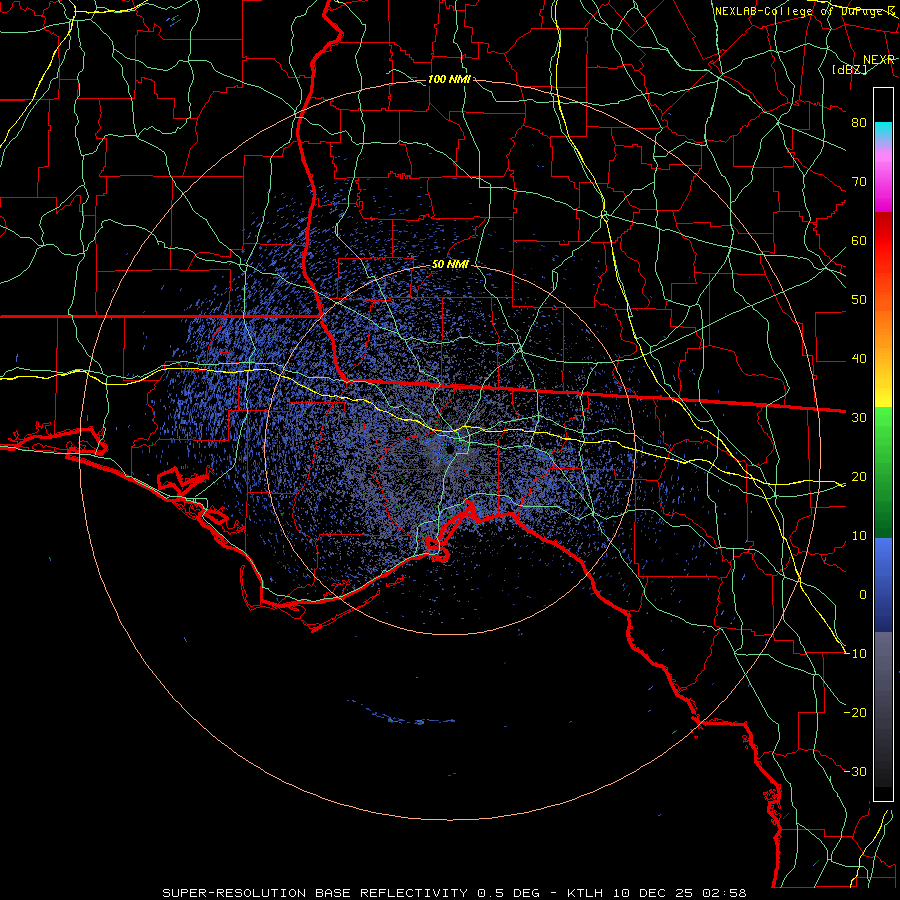Viewport: 900px width, 900px height.
Task: Click the 100 NMI range ring label
Action: click(449, 79)
